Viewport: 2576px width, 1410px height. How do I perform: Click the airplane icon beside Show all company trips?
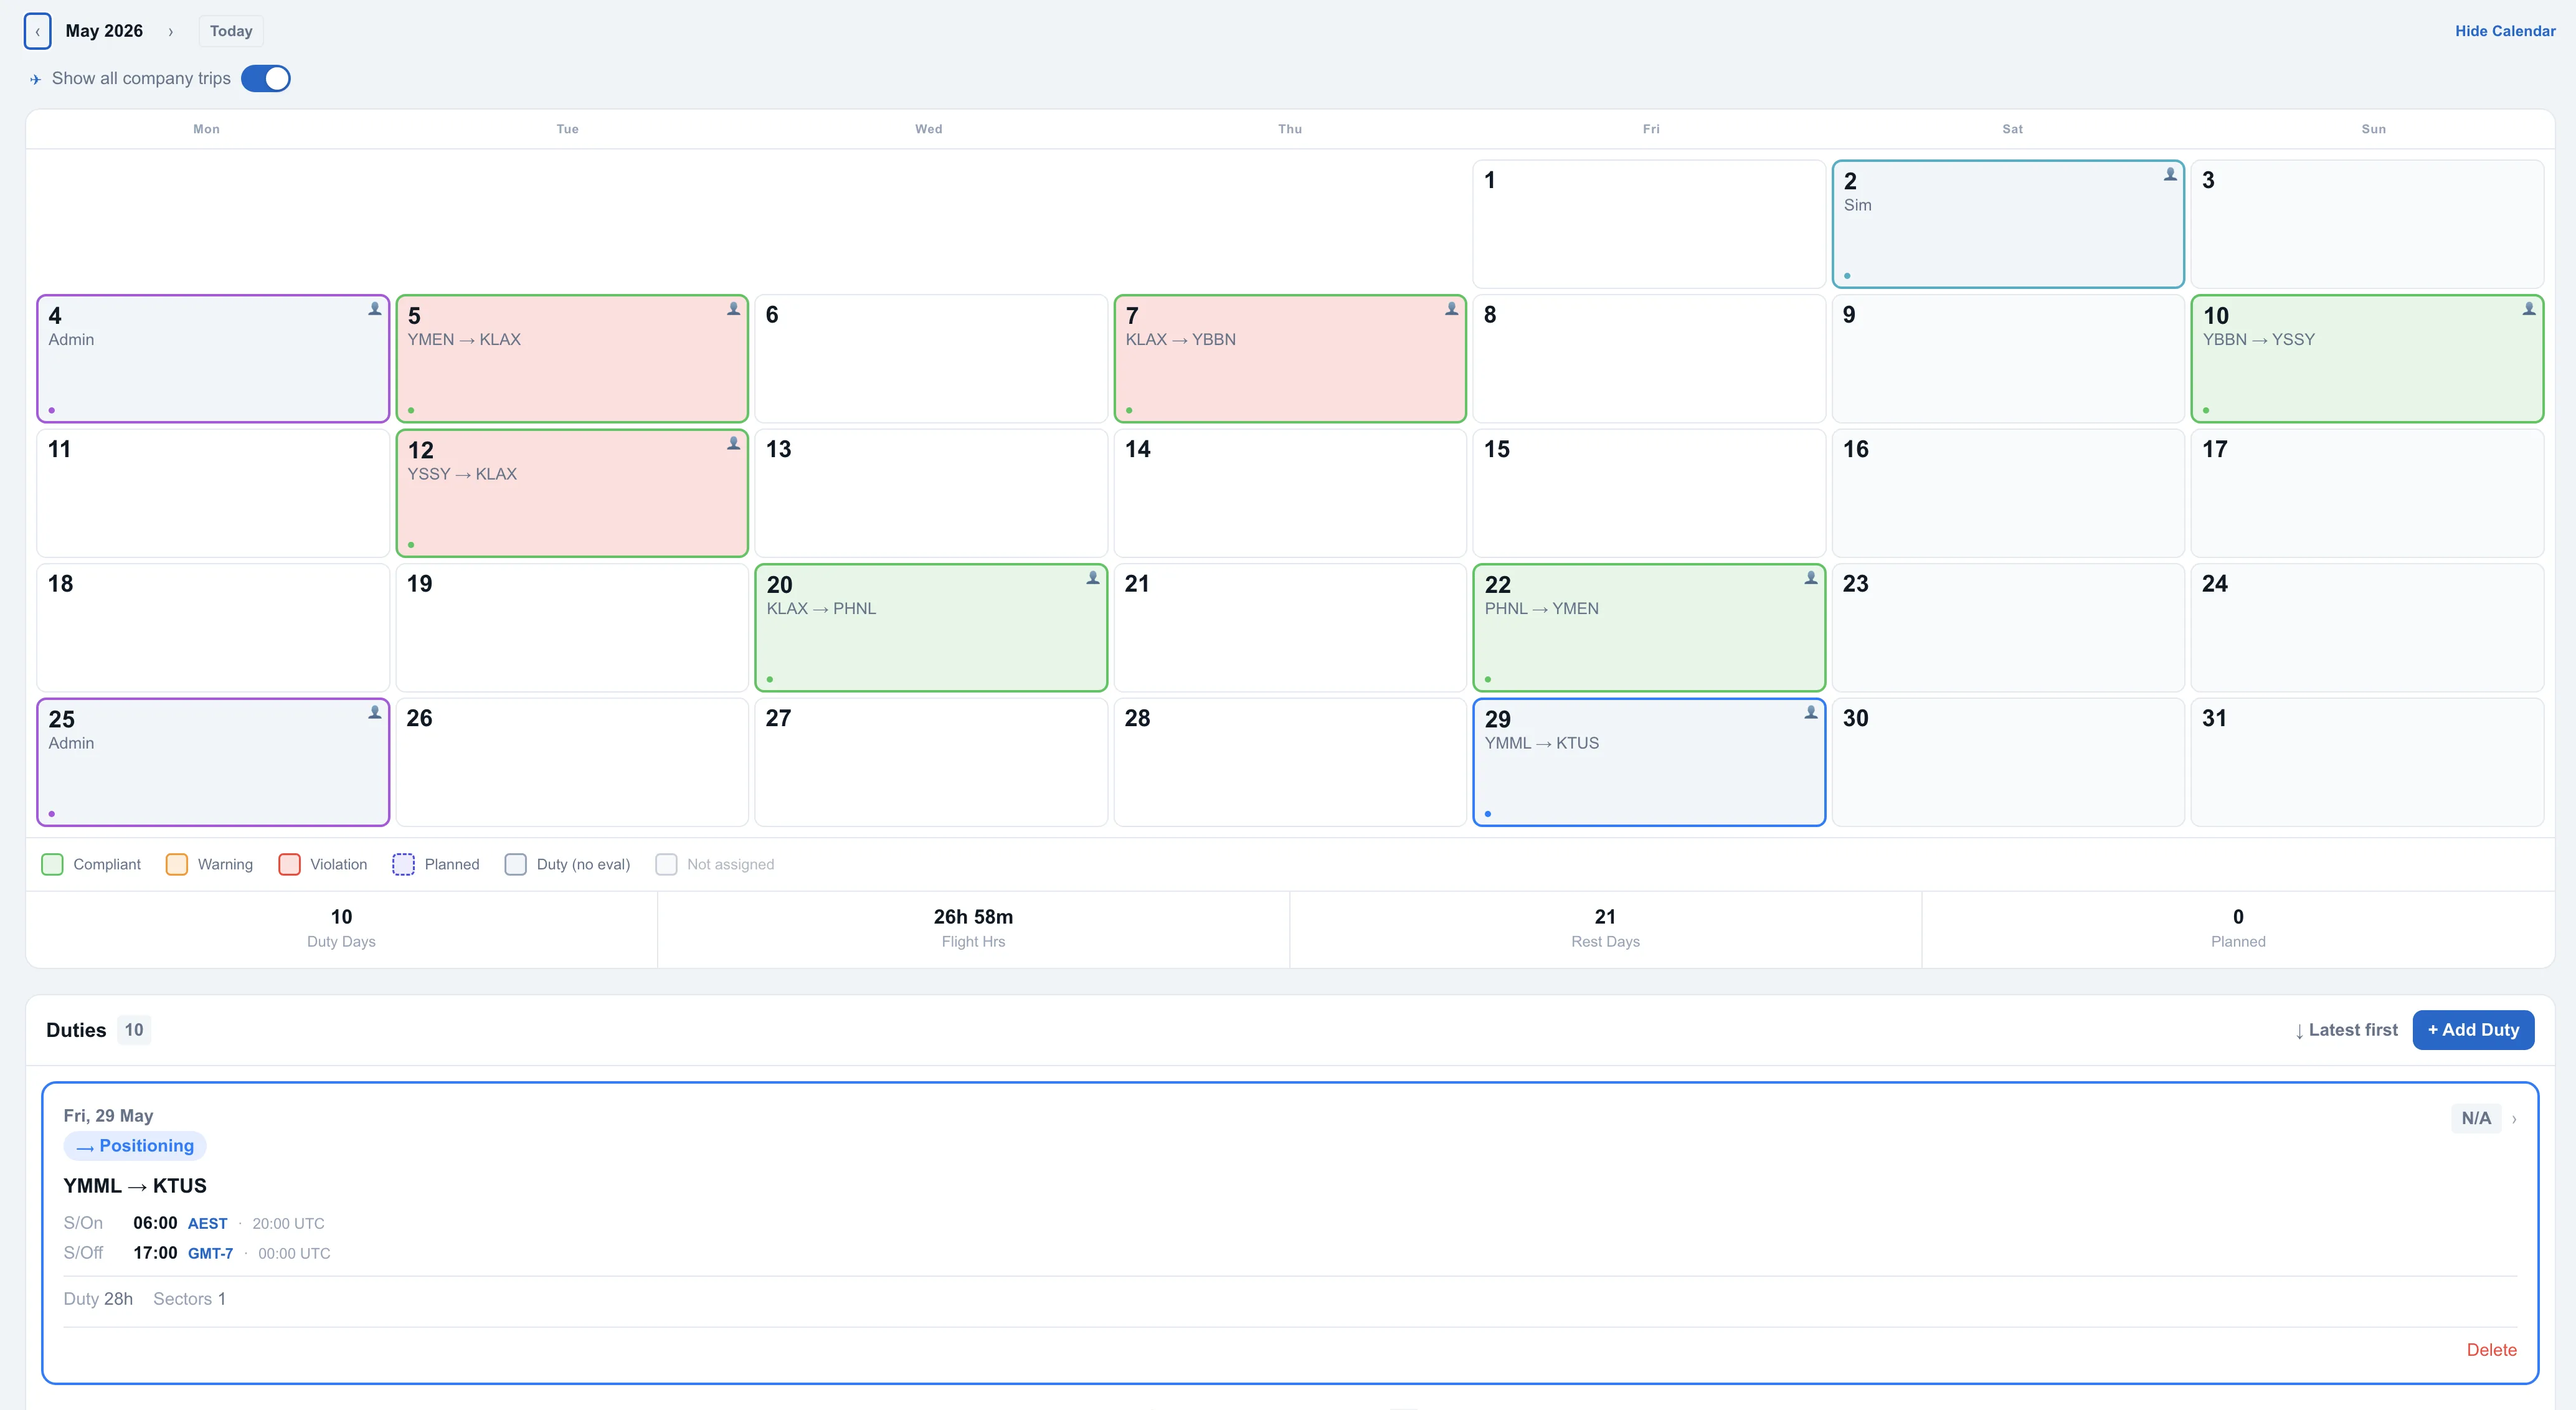35,79
